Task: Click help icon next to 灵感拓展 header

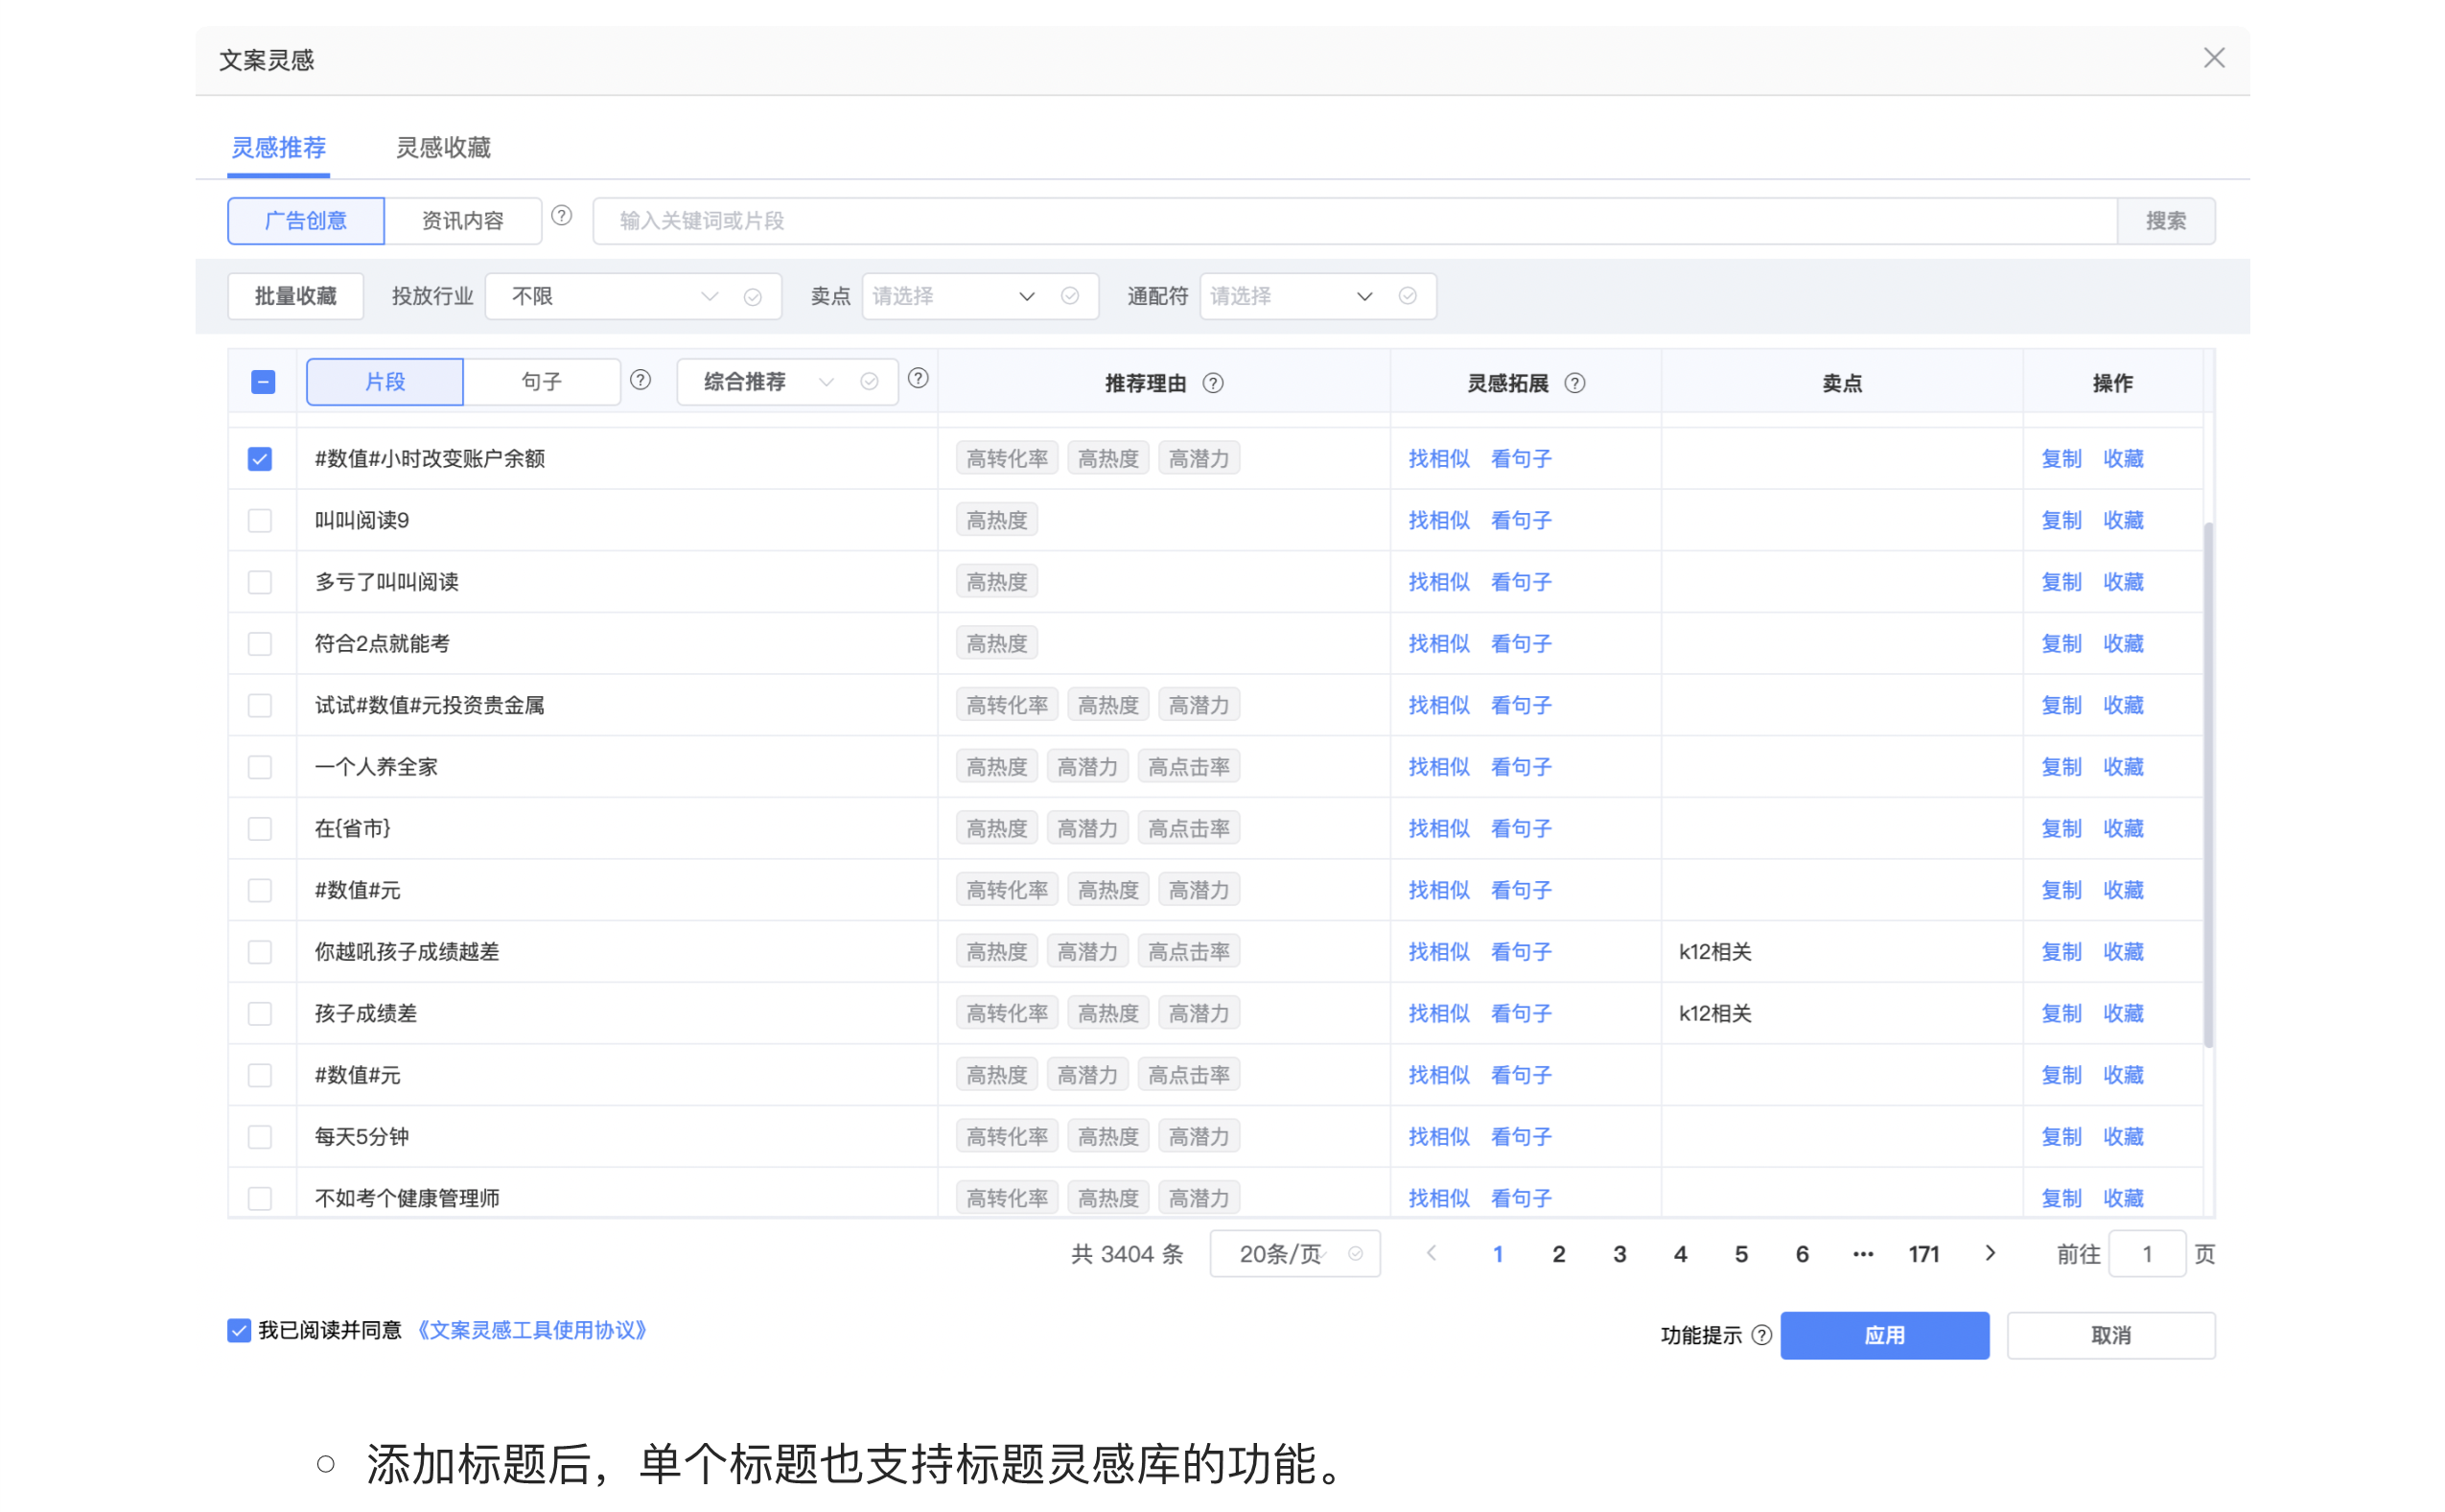Action: tap(1575, 384)
